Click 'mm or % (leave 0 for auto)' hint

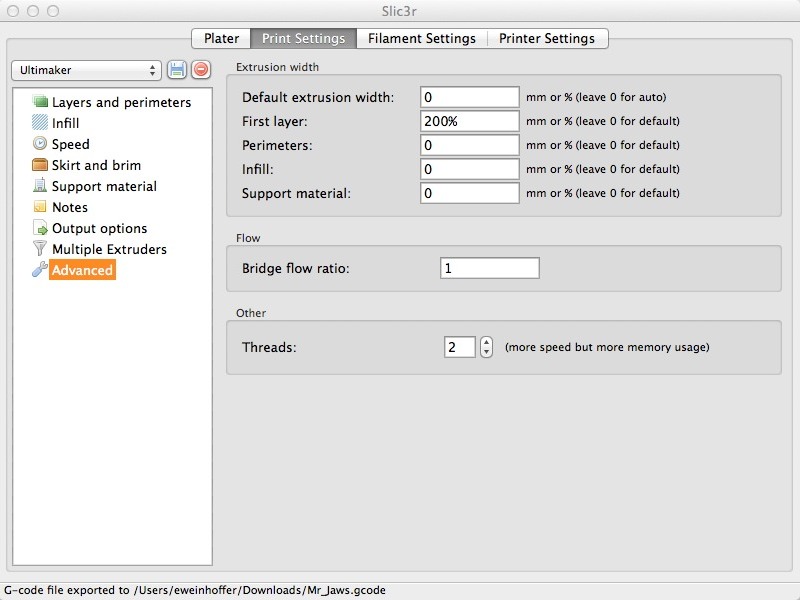coord(596,97)
